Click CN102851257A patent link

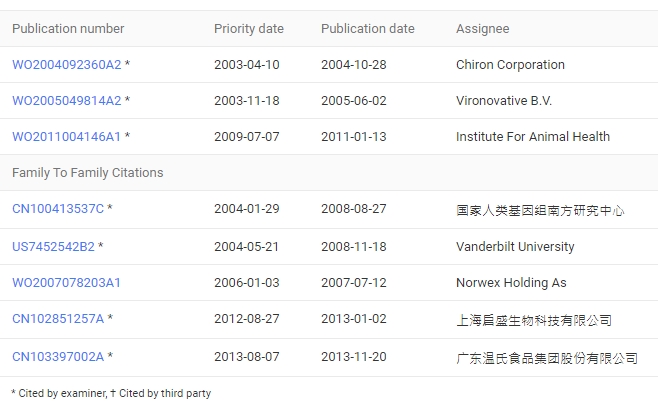58,320
